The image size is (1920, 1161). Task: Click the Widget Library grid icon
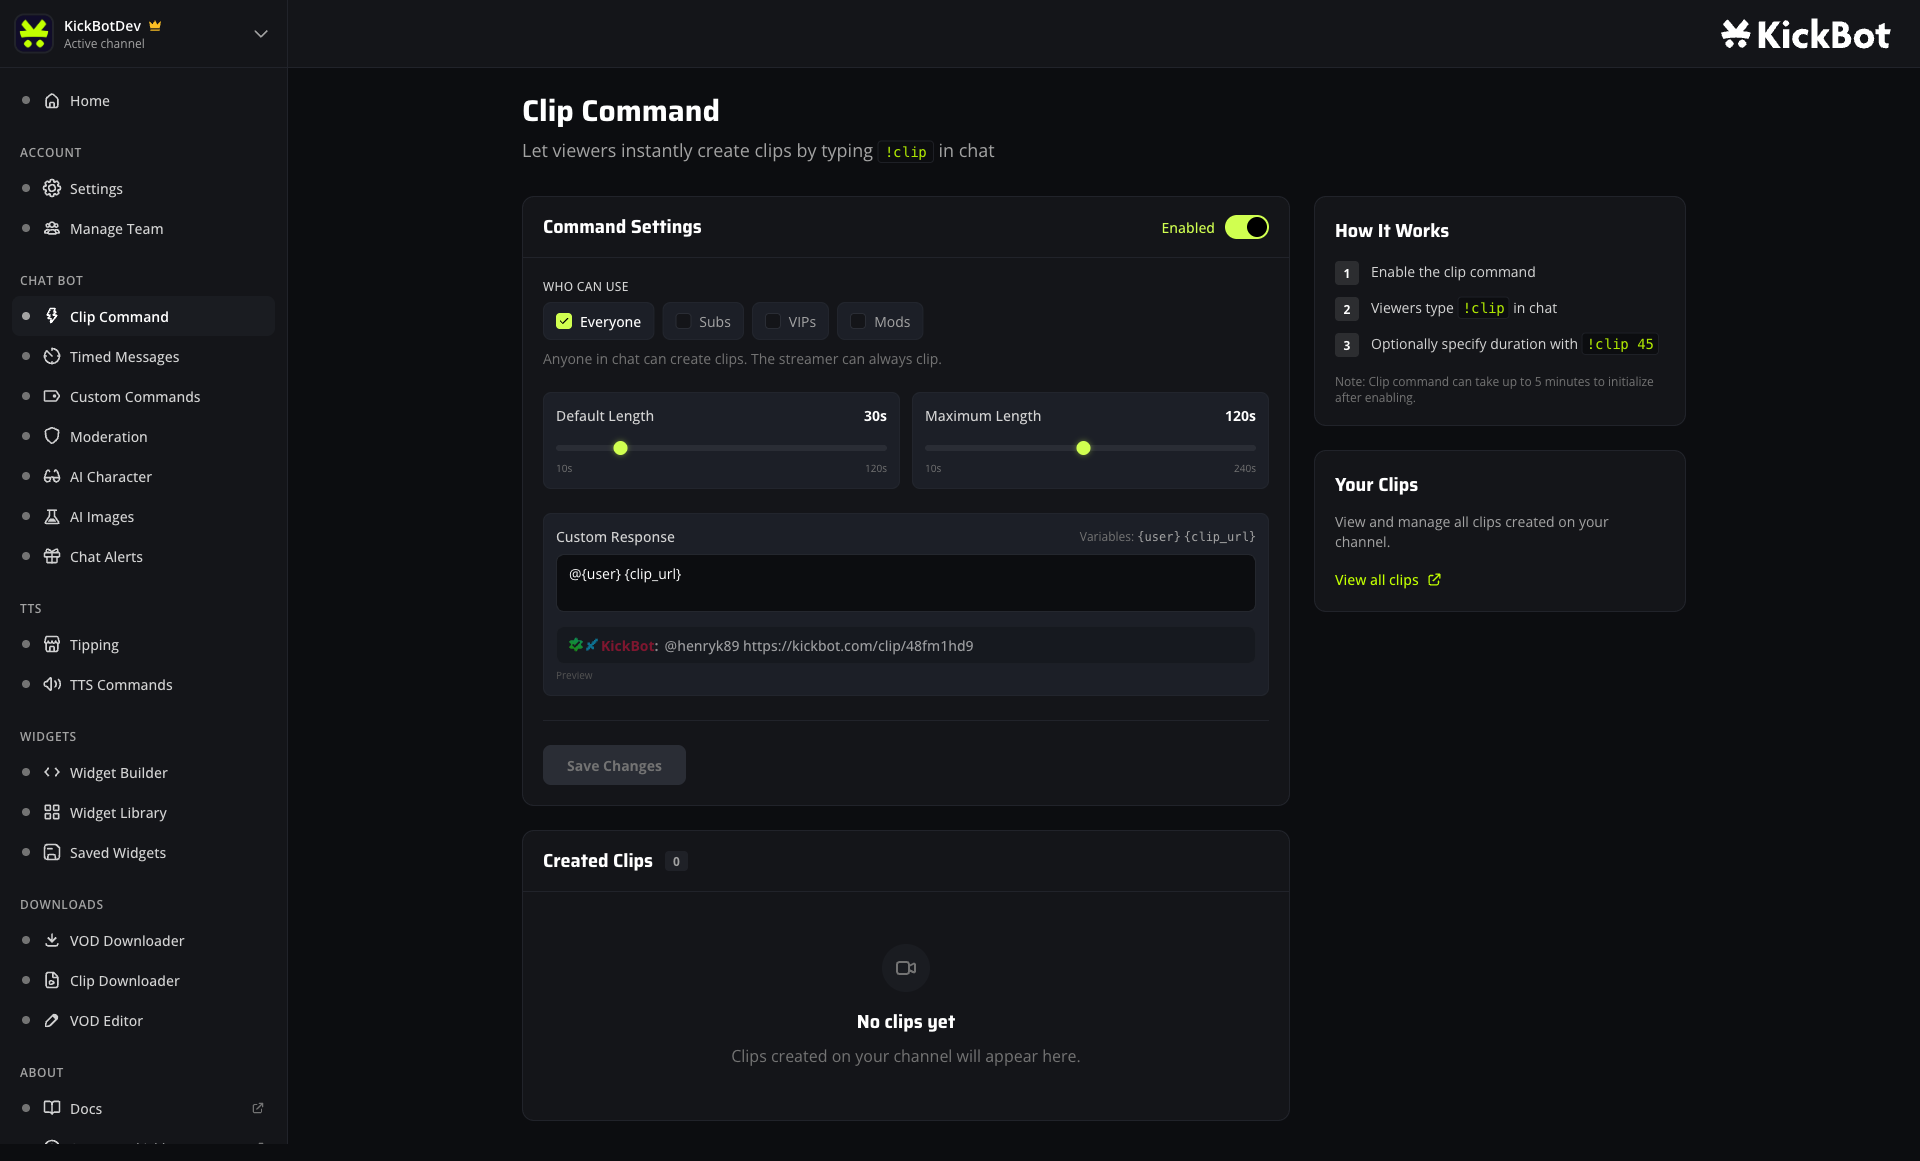pos(52,813)
